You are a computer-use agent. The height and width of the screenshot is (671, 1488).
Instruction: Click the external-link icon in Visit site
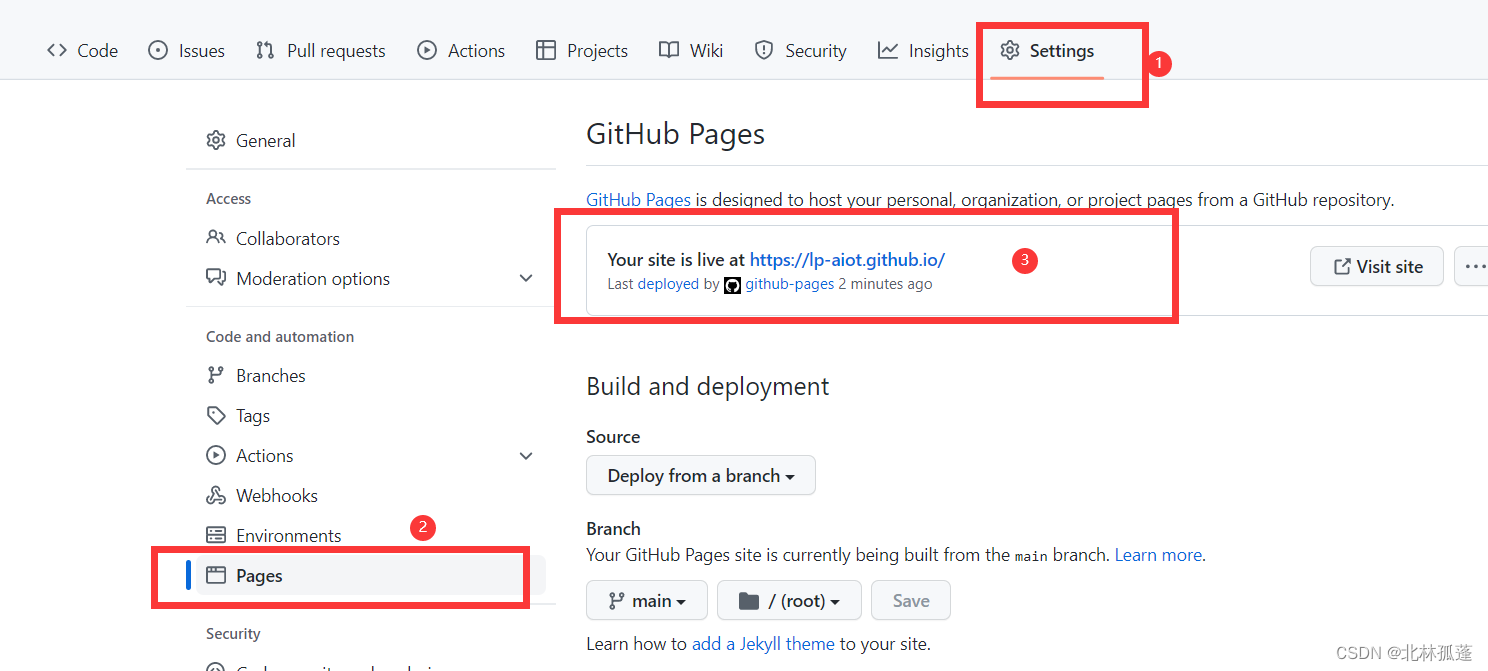[1342, 266]
